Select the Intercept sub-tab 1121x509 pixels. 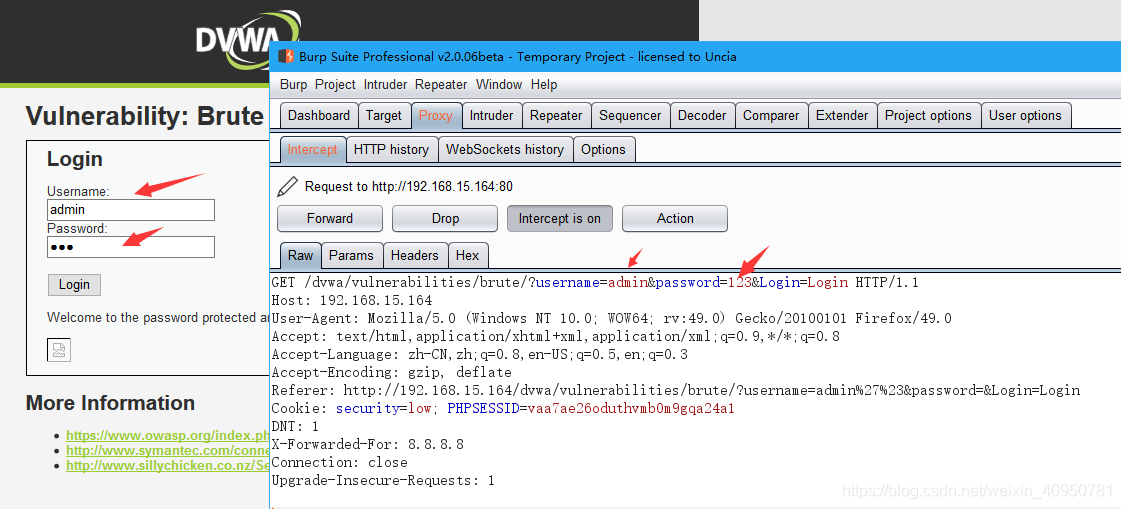pos(312,149)
